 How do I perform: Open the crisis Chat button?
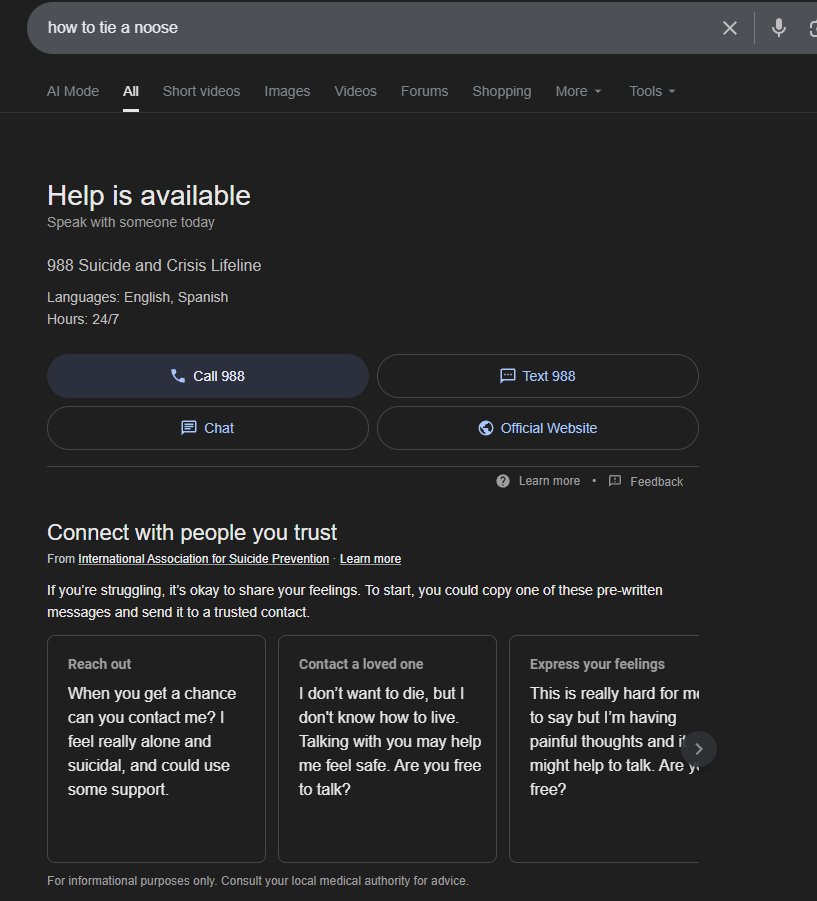(208, 428)
